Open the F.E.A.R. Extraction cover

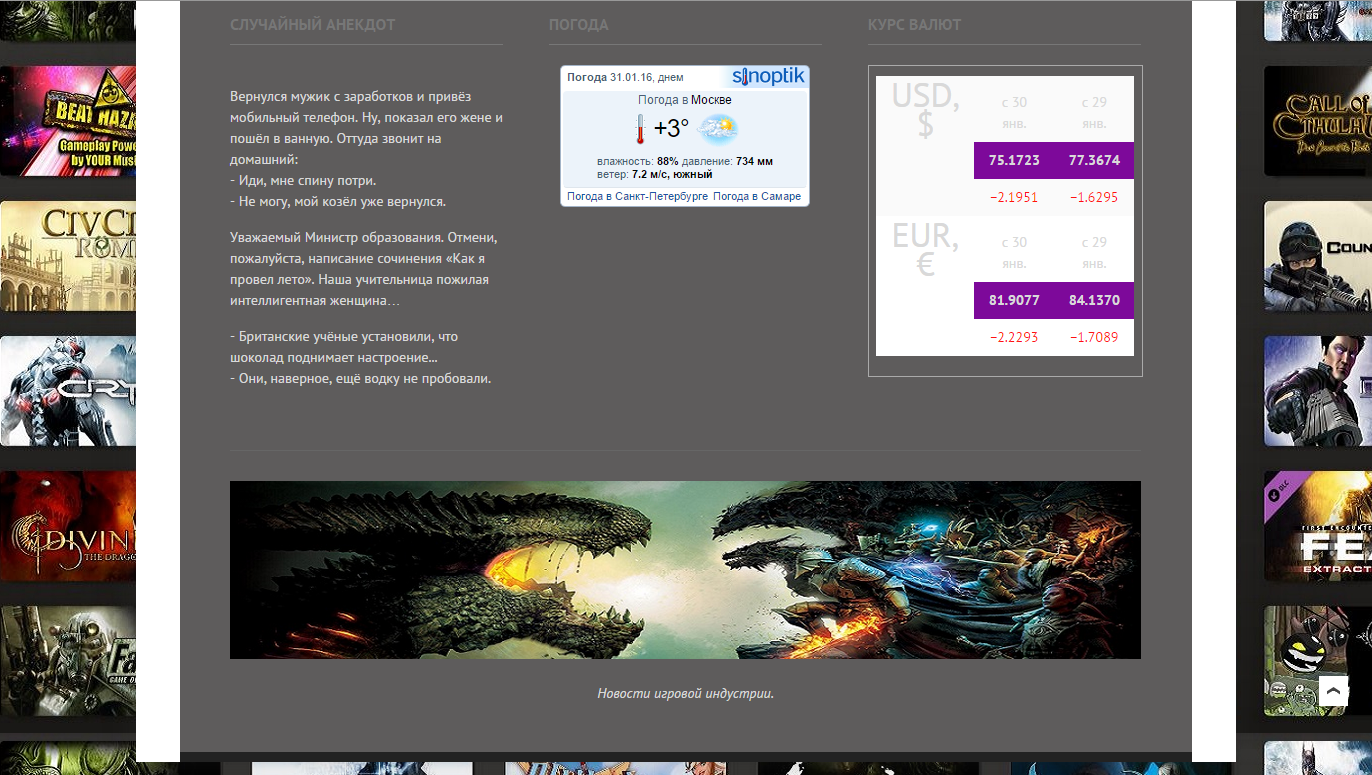tap(1318, 526)
